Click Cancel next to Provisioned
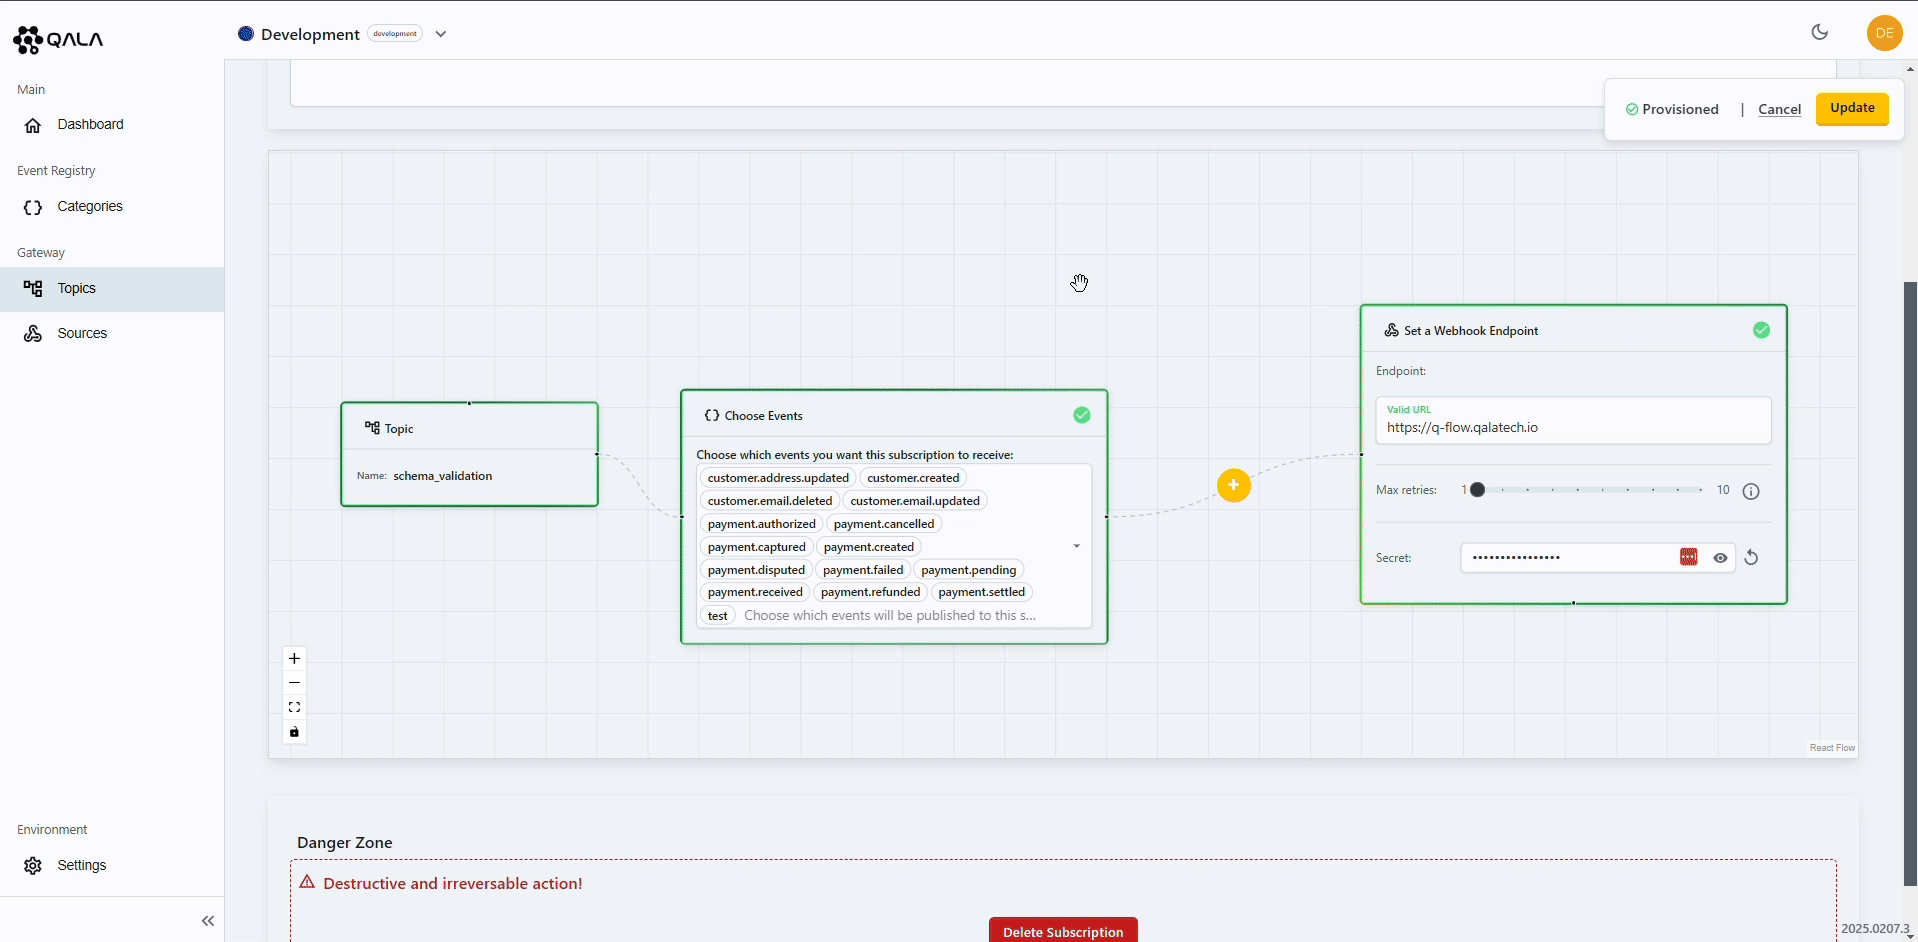This screenshot has height=942, width=1918. click(1779, 109)
